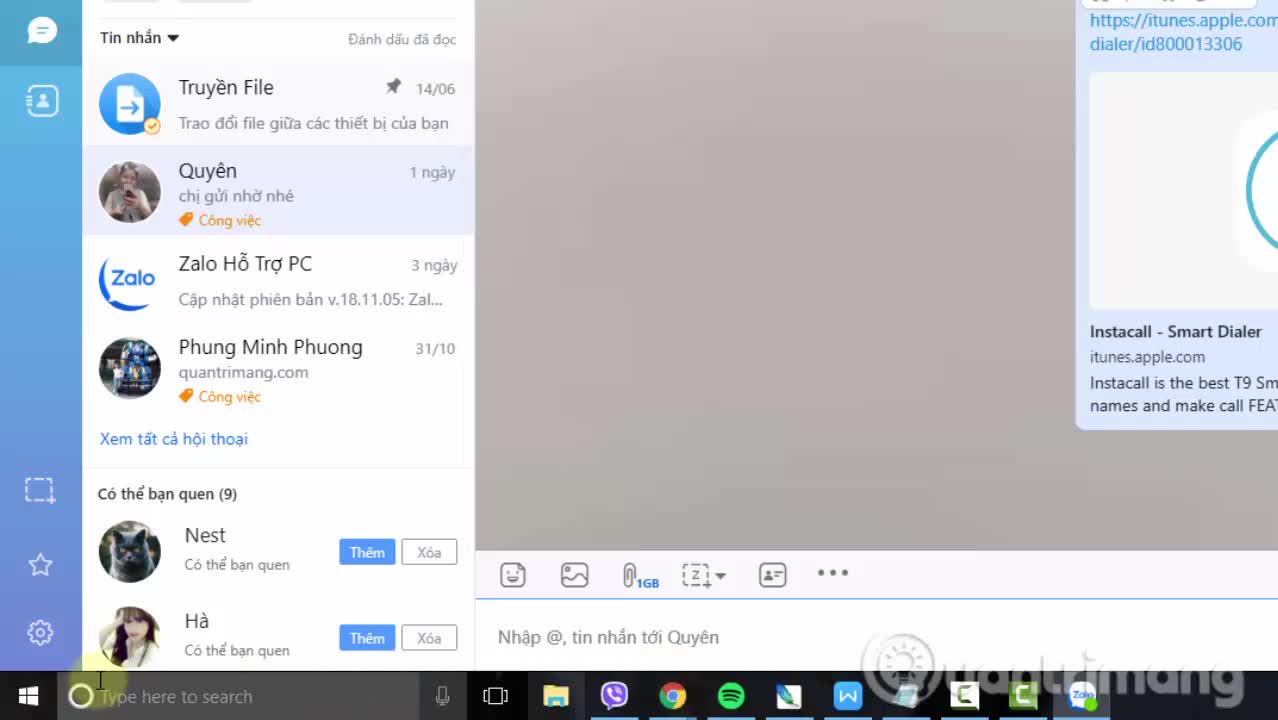Remove Hà suggestion with Xóa
This screenshot has width=1278, height=720.
tap(429, 638)
